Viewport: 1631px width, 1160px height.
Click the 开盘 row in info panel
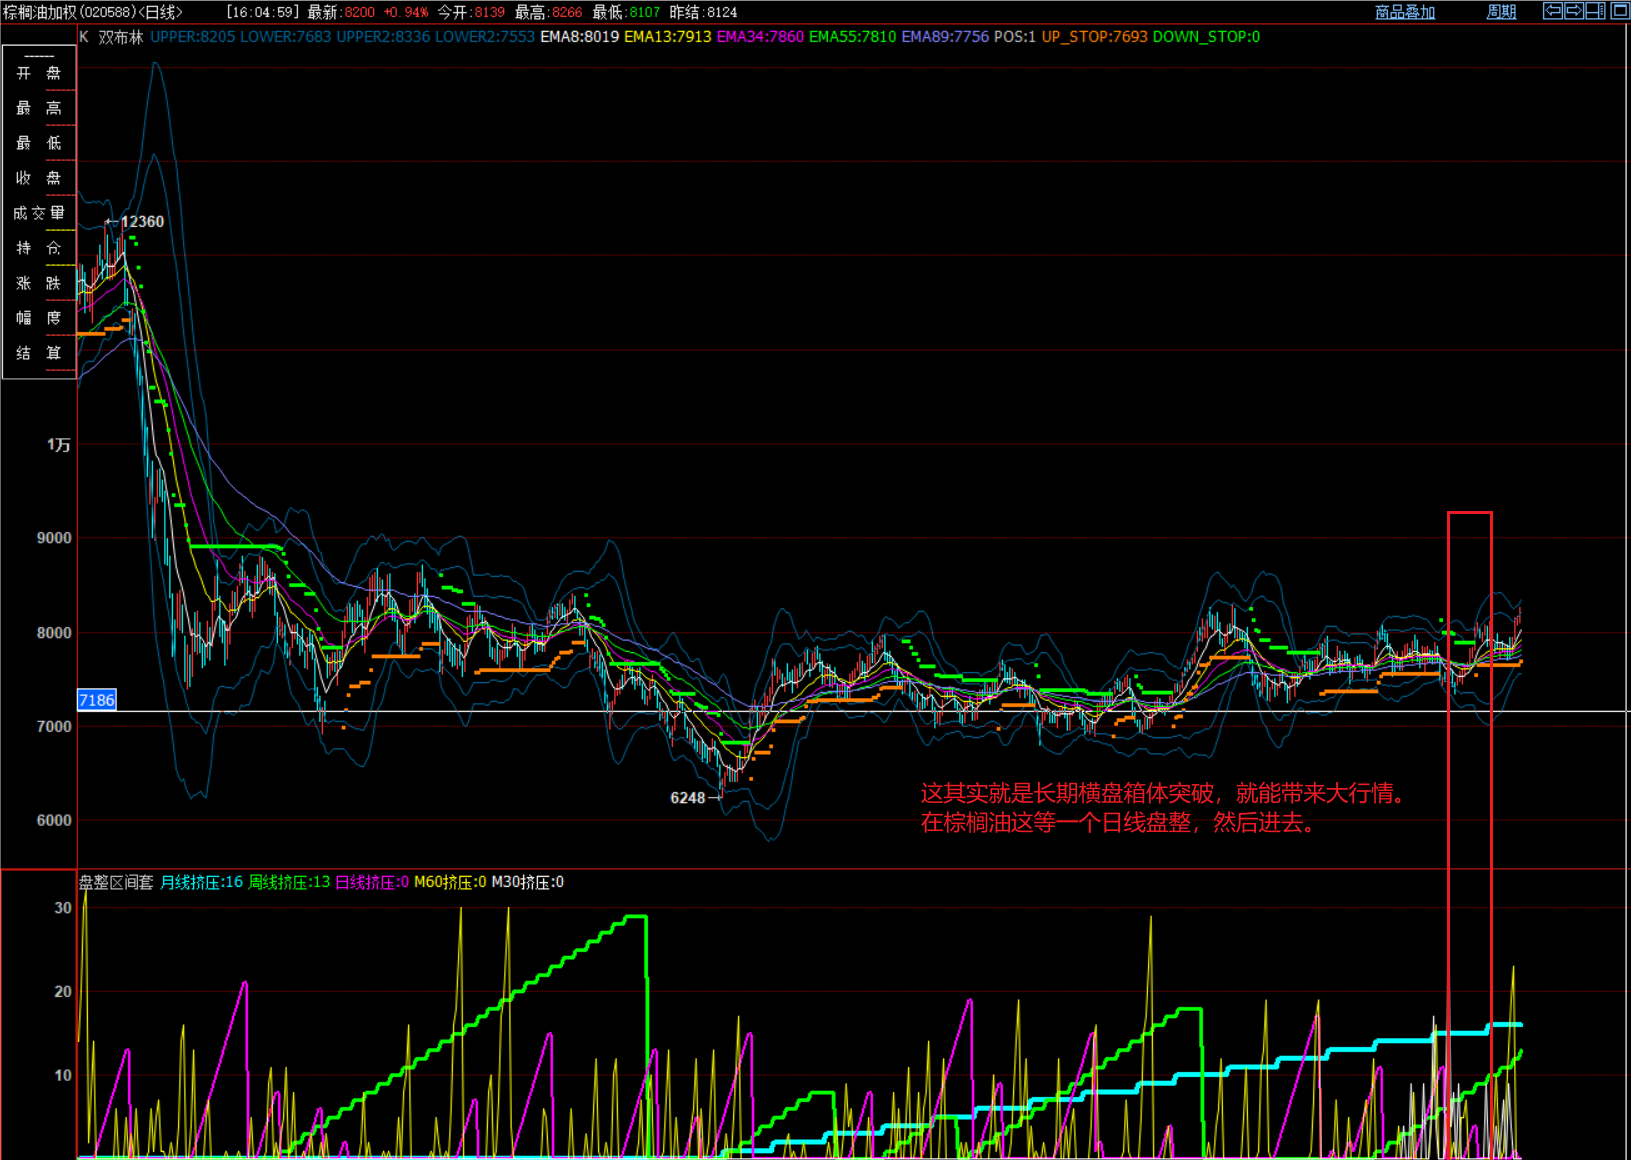(39, 73)
